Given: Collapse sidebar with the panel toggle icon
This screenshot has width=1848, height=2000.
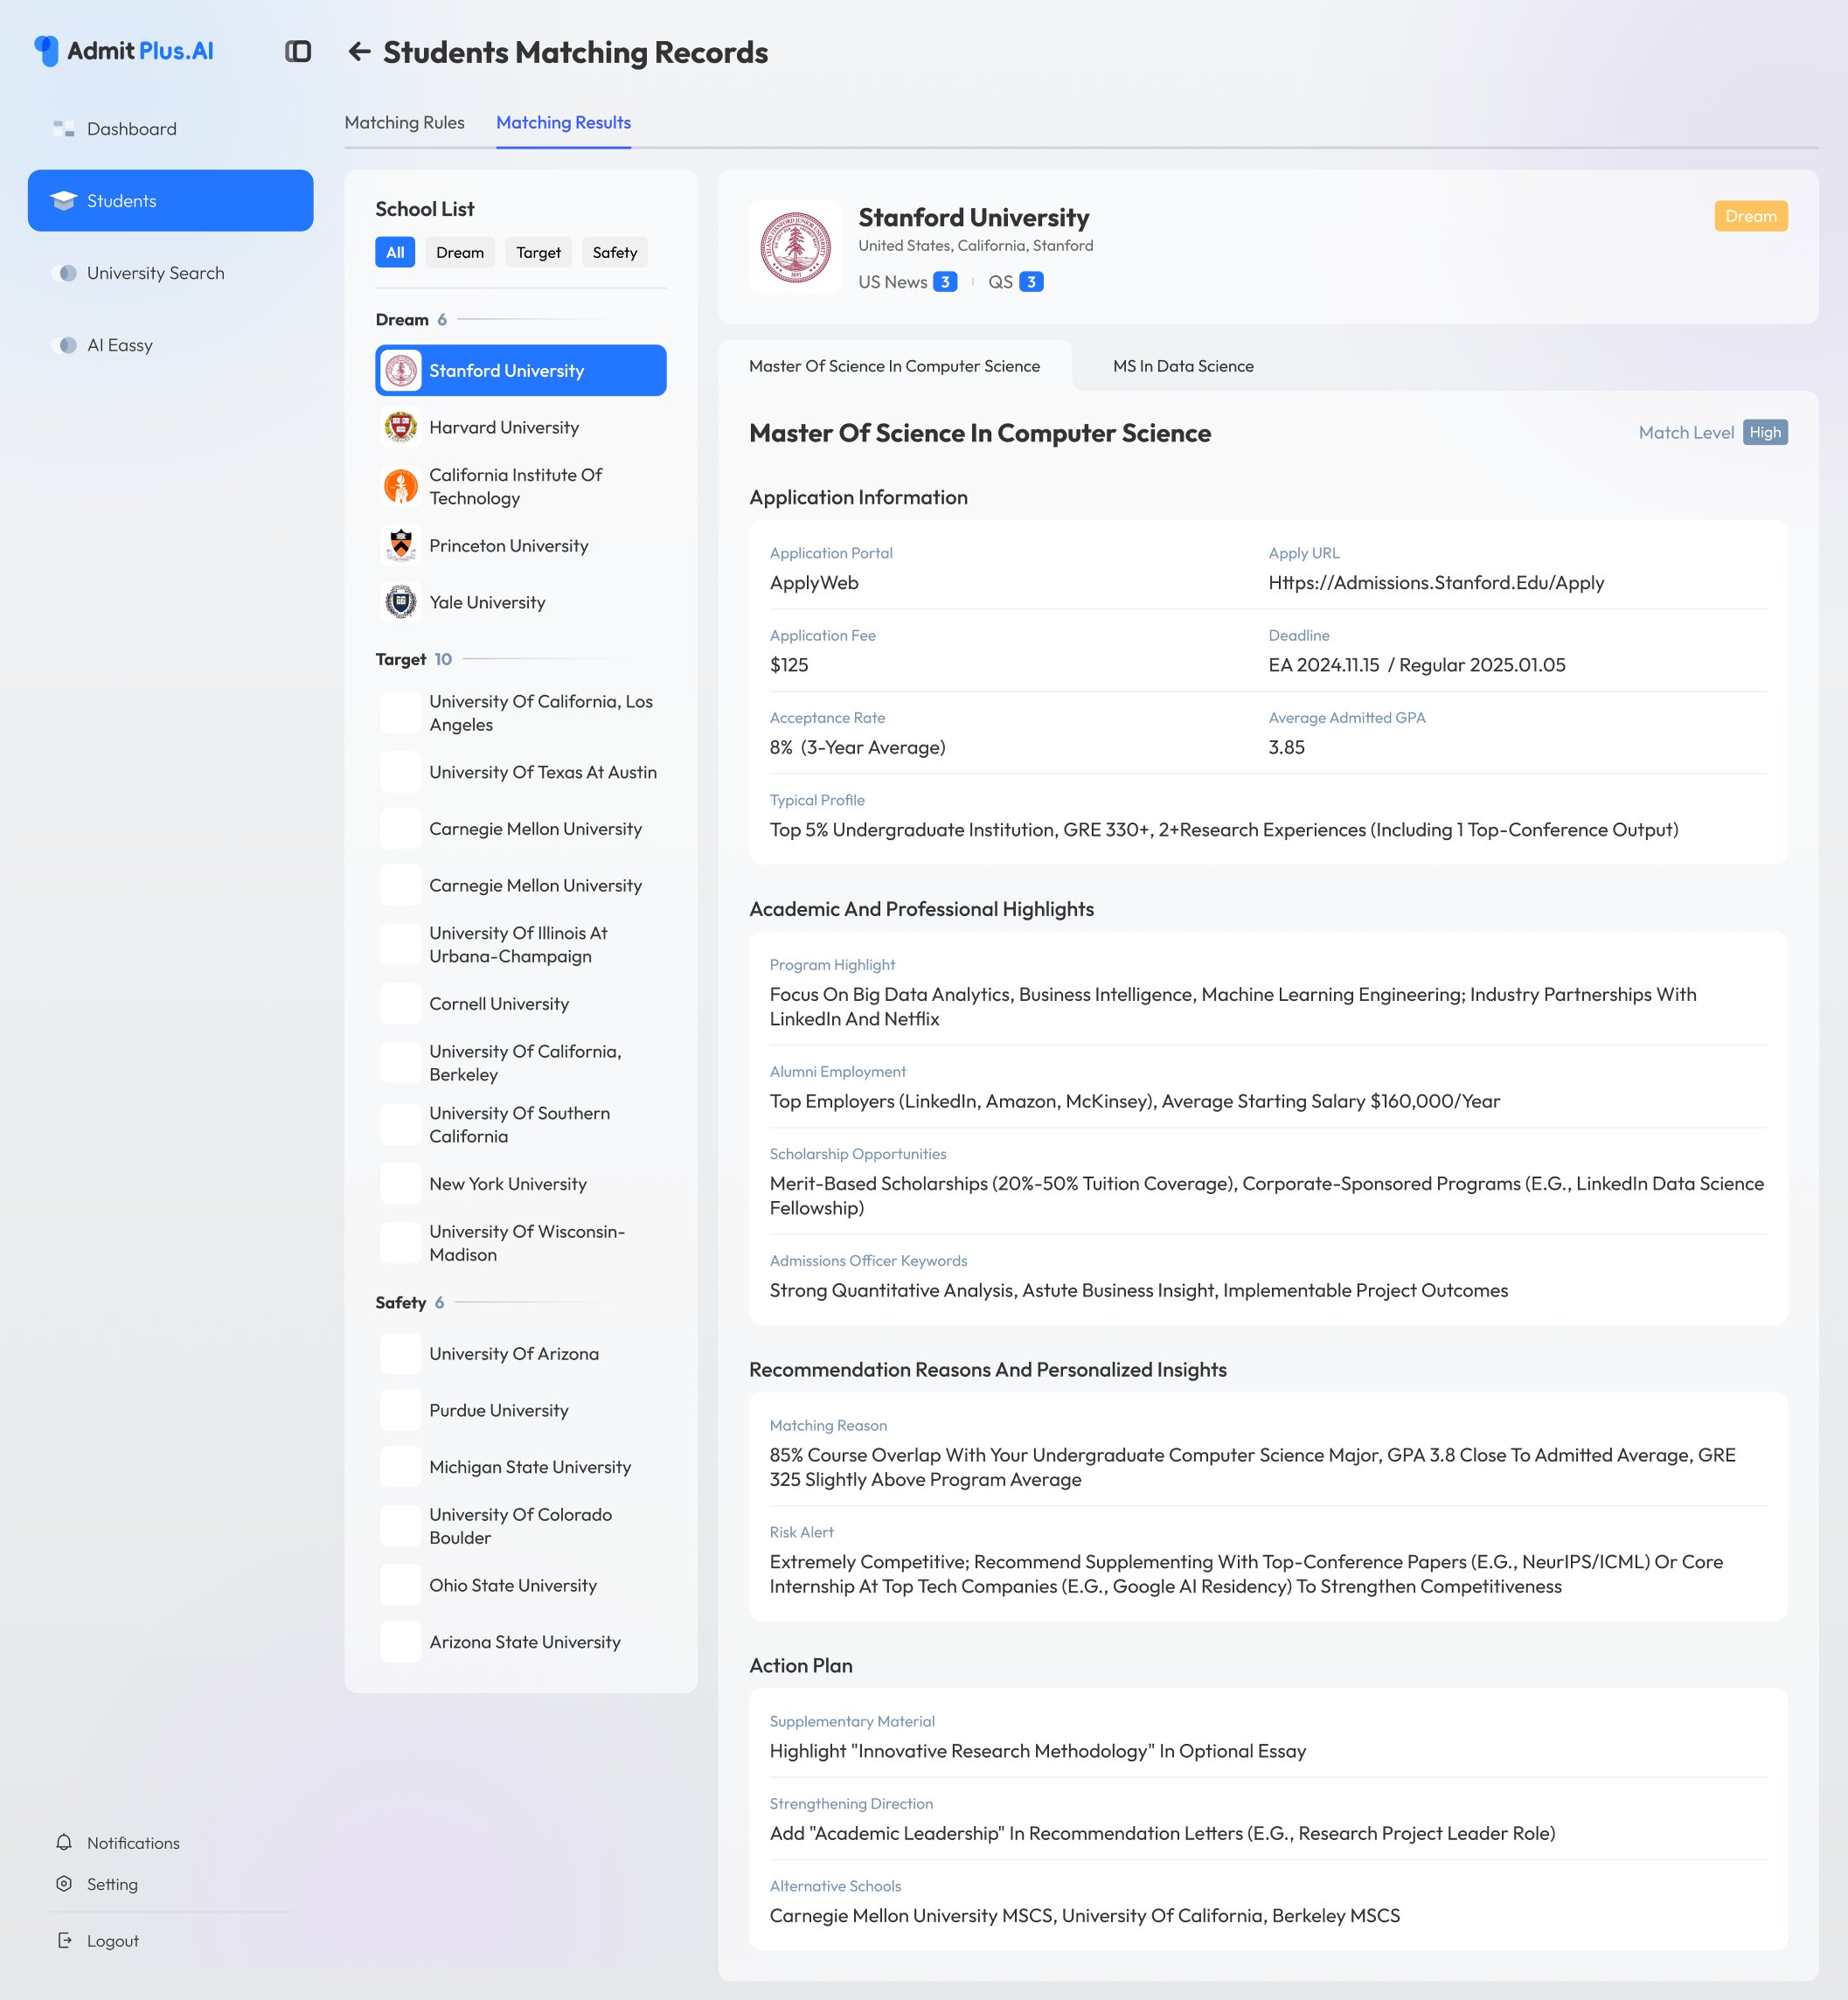Looking at the screenshot, I should pyautogui.click(x=298, y=52).
